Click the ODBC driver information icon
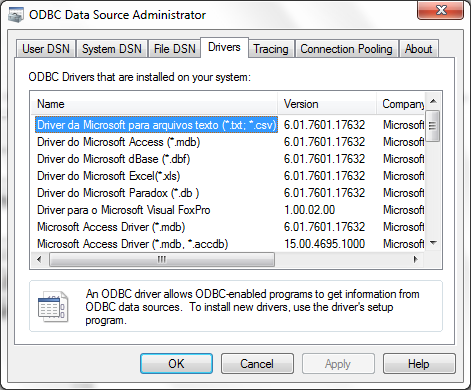Image resolution: width=471 pixels, height=390 pixels. pyautogui.click(x=53, y=307)
